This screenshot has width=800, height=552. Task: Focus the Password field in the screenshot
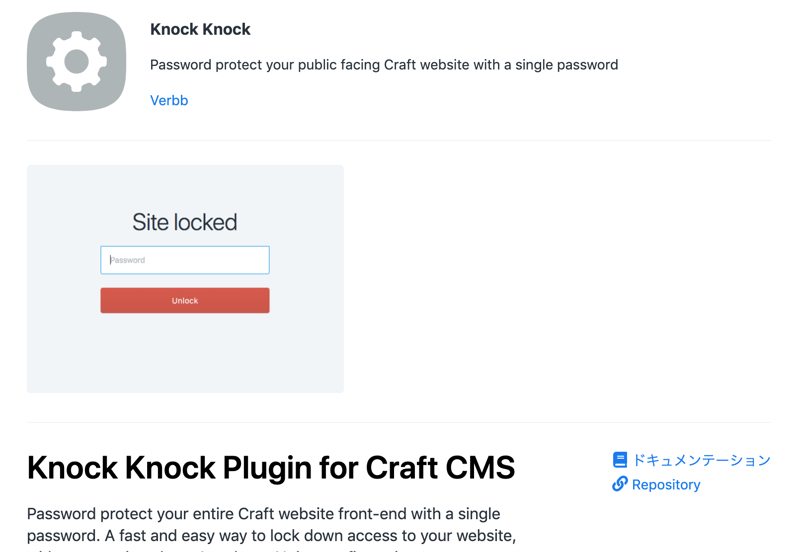point(185,260)
